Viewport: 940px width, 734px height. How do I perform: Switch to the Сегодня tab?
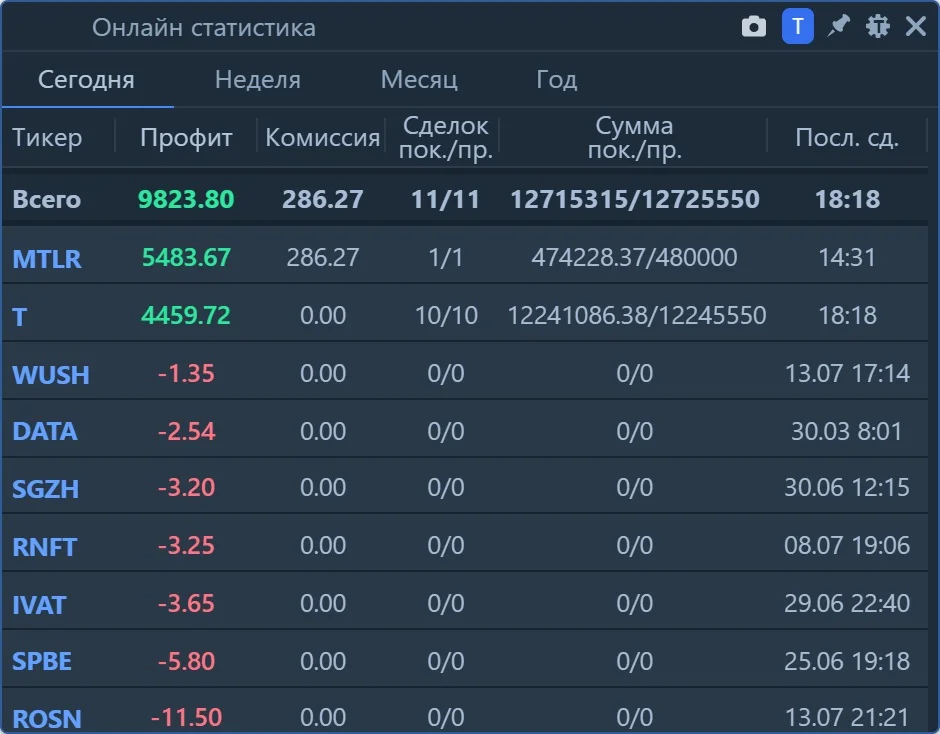86,80
